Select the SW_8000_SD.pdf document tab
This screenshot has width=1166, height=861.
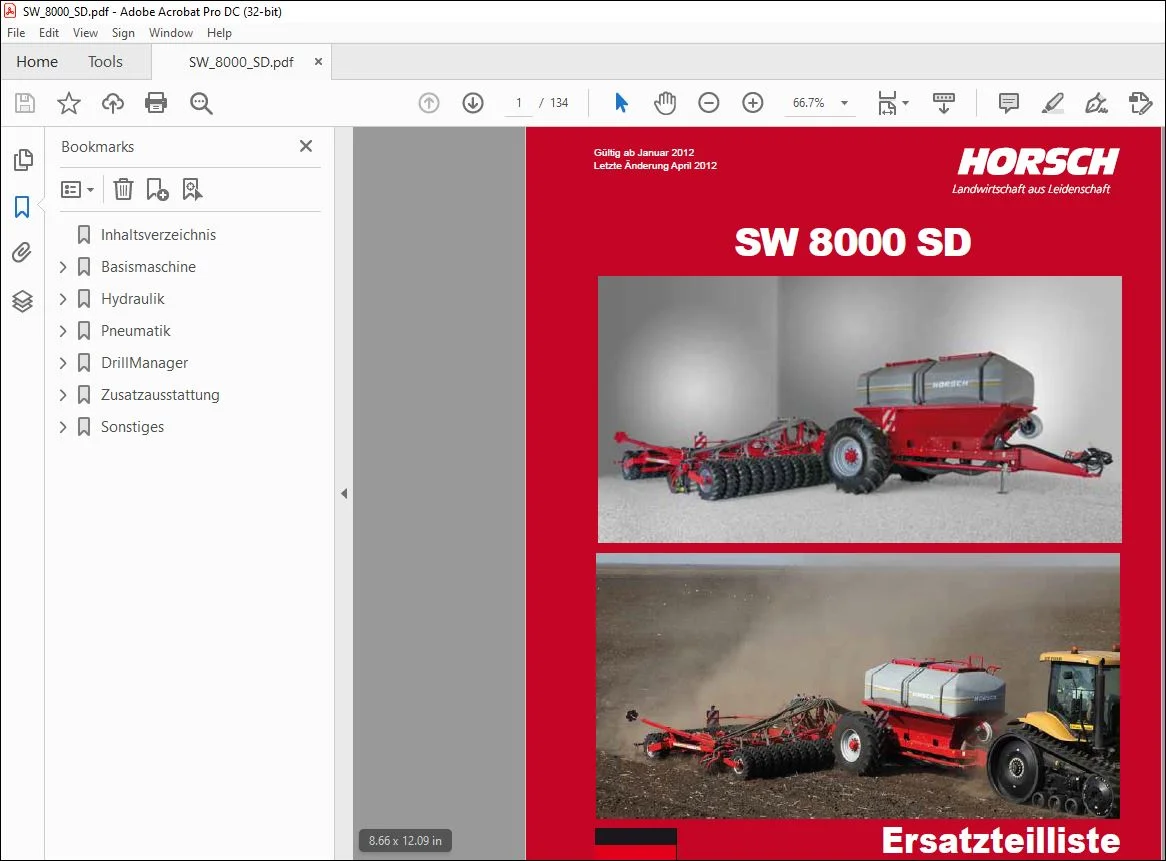(241, 62)
